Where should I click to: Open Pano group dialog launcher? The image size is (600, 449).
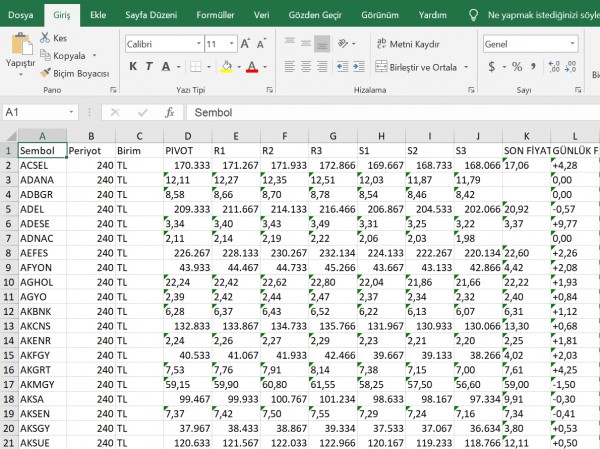click(x=113, y=90)
